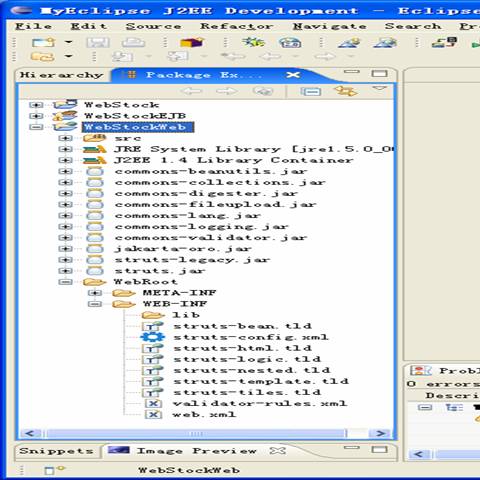Image resolution: width=480 pixels, height=480 pixels.
Task: Click Forward arrow in Package Explorer toolbar
Action: [227, 91]
